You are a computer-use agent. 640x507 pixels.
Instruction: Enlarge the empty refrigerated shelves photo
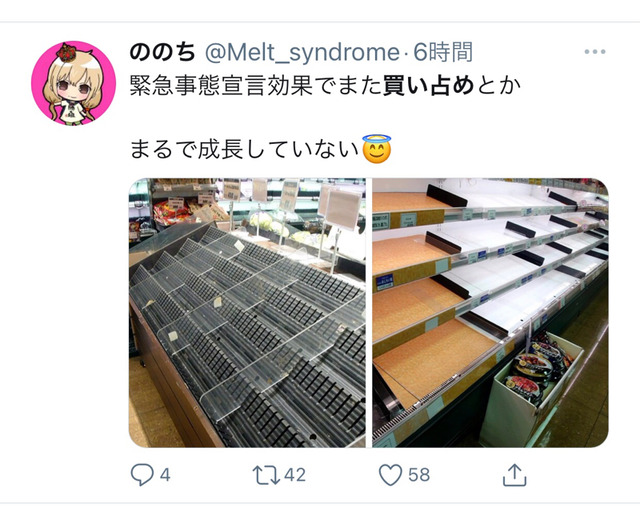point(490,313)
